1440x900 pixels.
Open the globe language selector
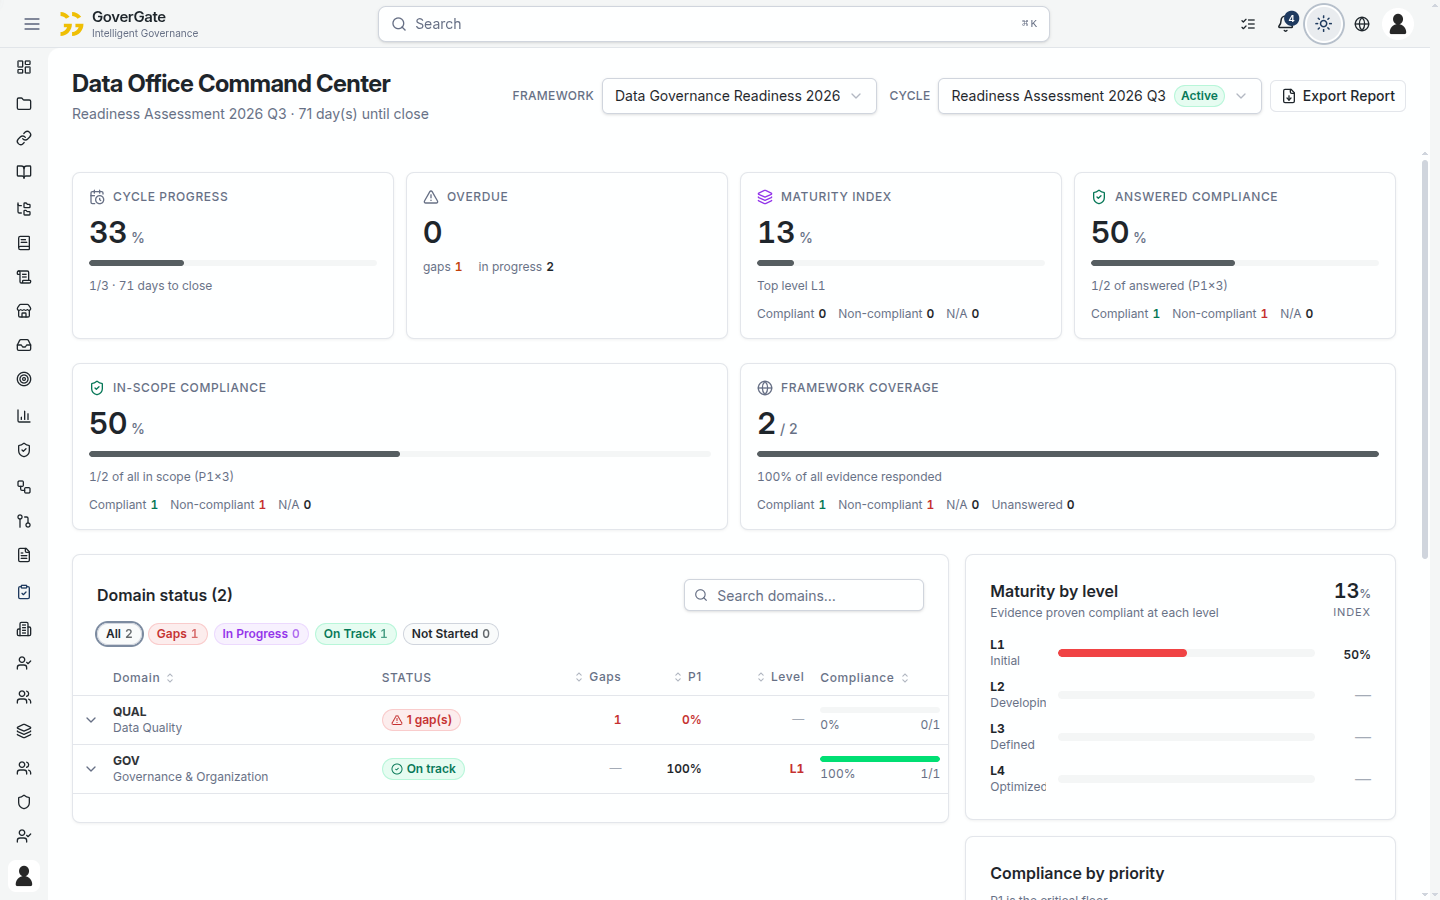click(x=1362, y=24)
